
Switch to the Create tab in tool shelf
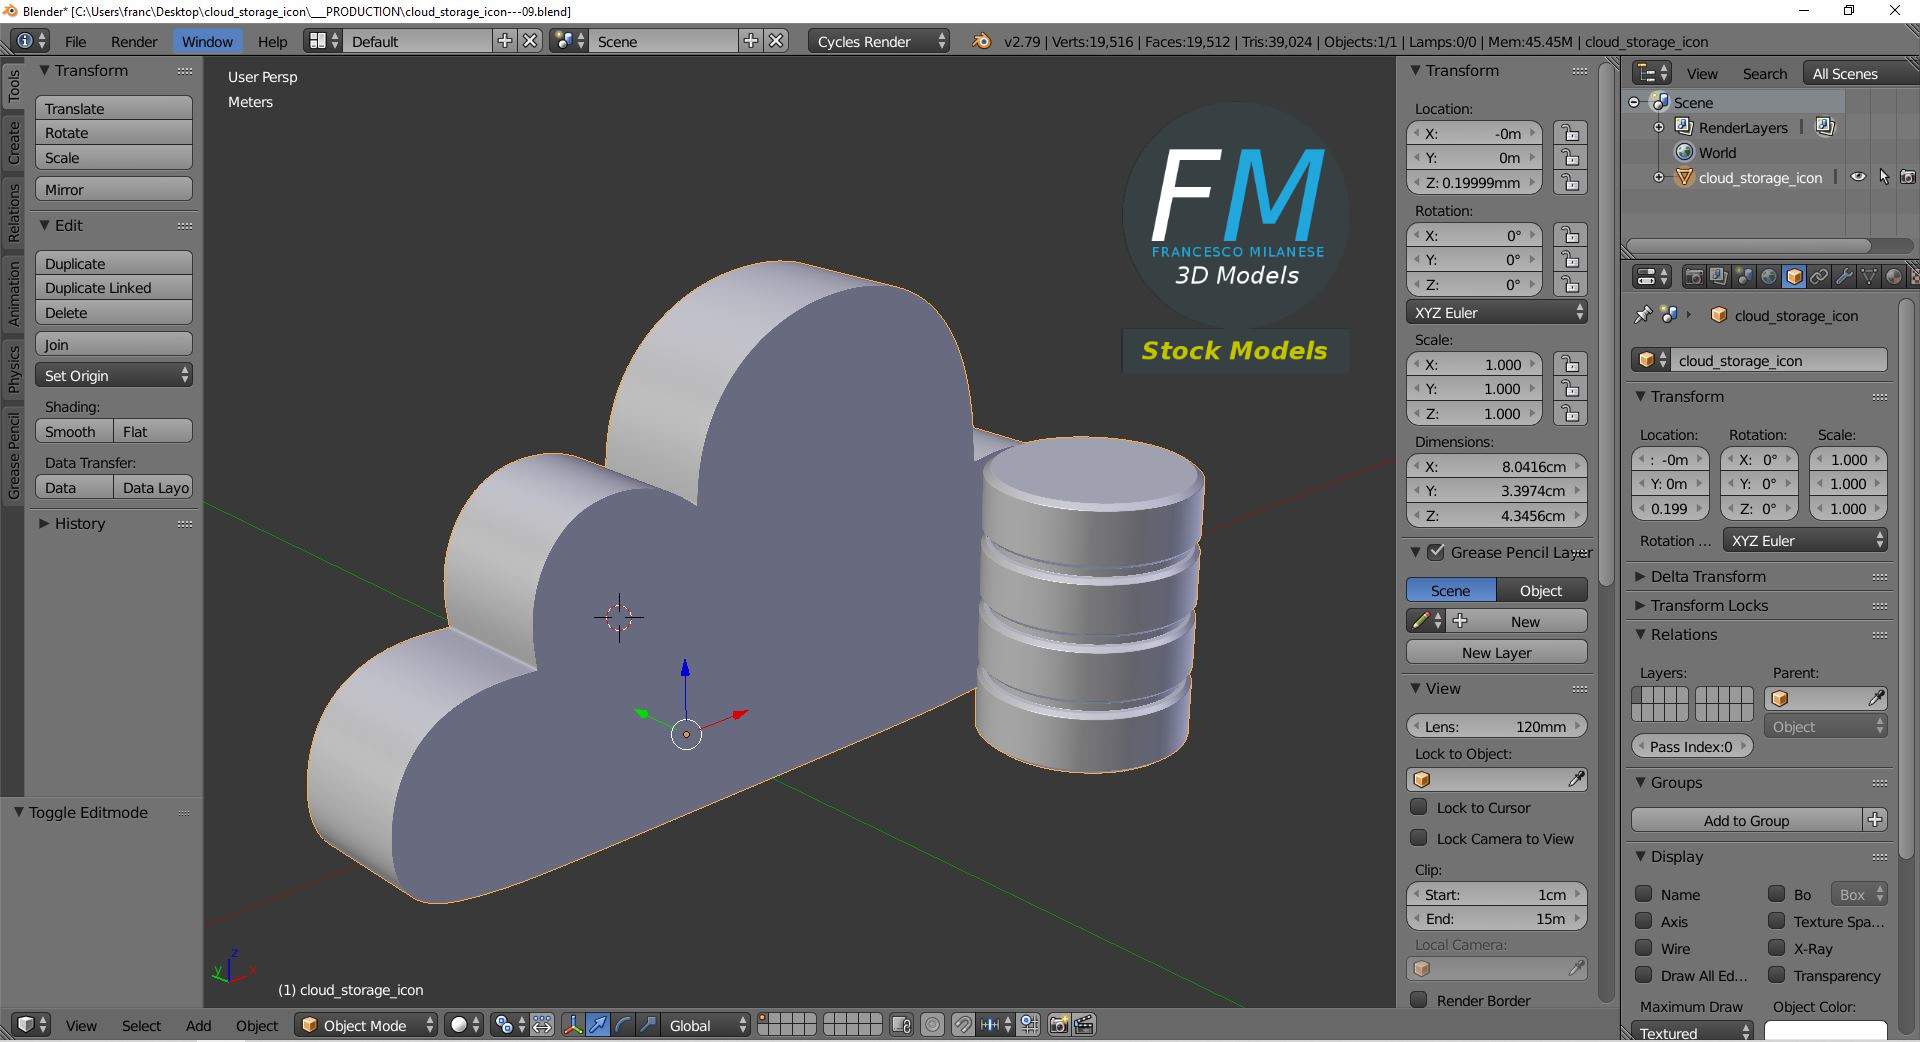[14, 142]
